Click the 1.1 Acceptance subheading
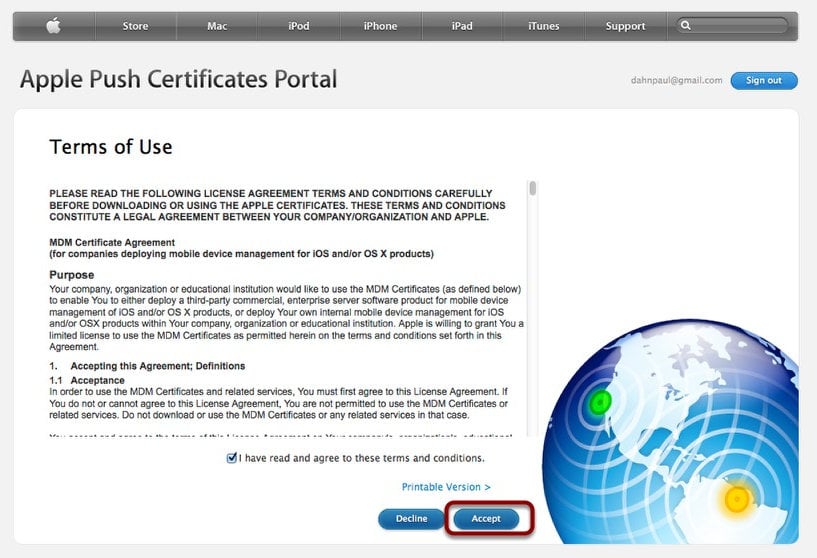Screen dimensions: 817x558 [87, 380]
